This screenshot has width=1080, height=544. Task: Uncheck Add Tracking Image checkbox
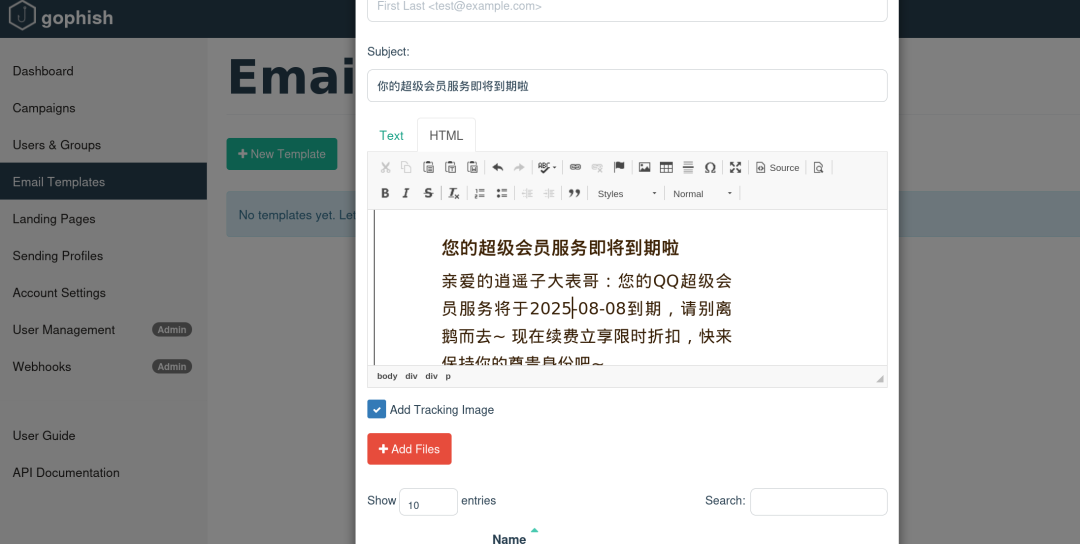377,409
